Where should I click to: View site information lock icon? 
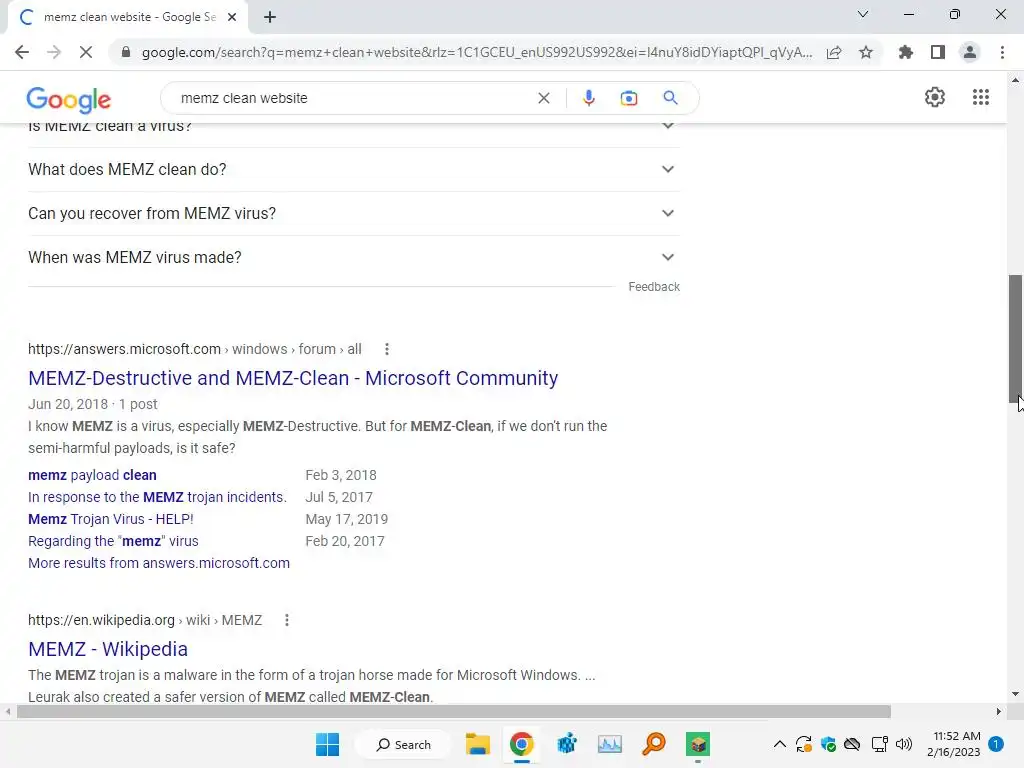(x=126, y=52)
